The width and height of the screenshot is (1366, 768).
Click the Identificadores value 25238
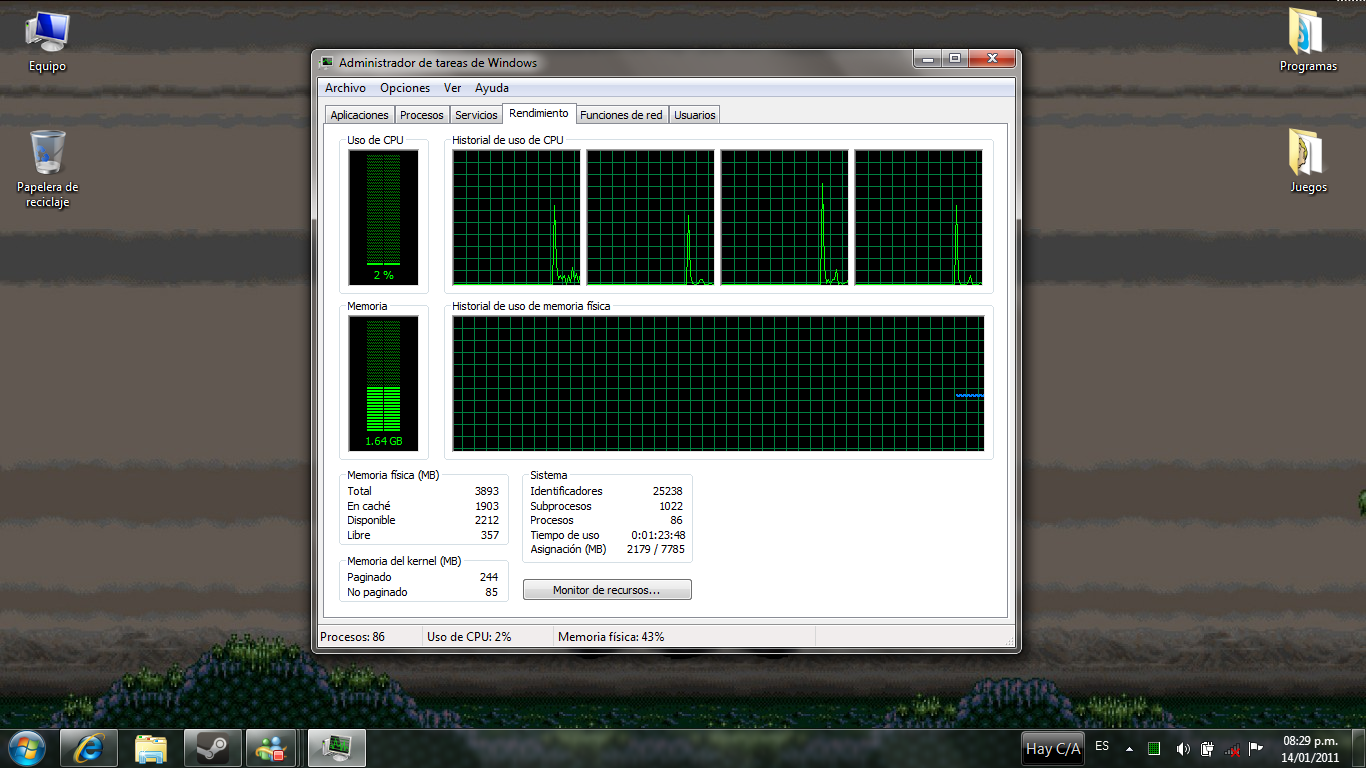click(x=667, y=491)
